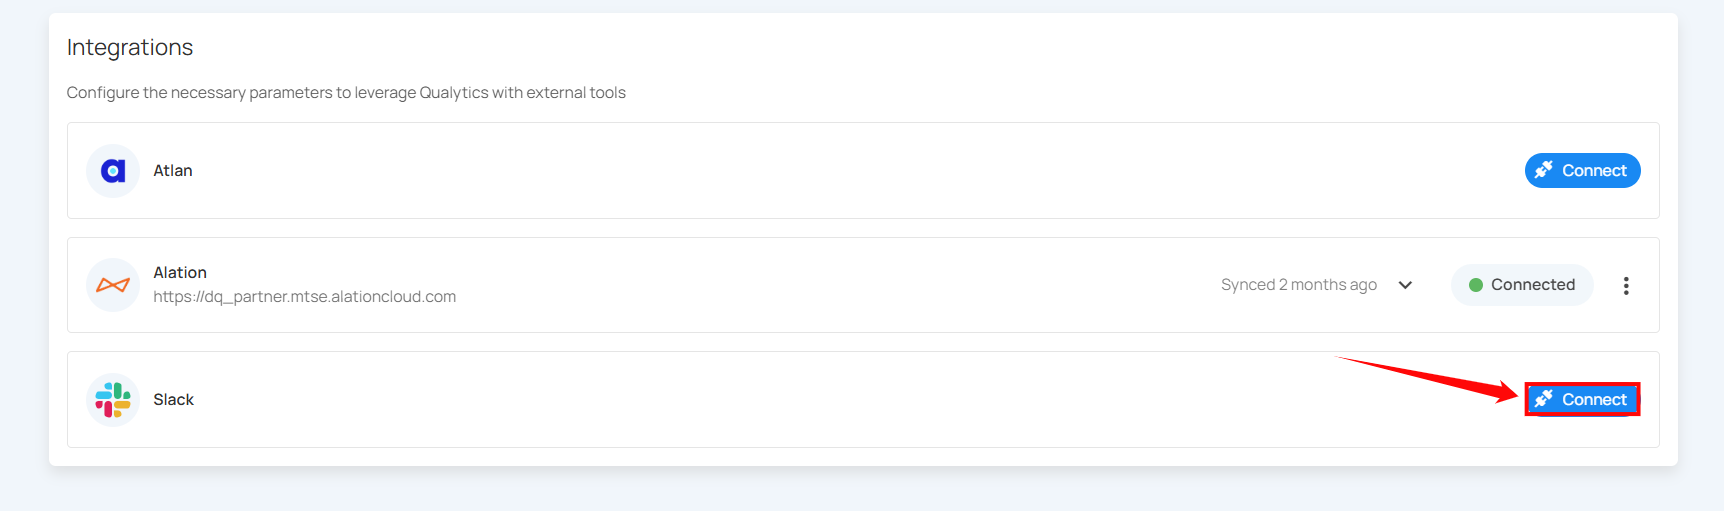The image size is (1724, 511).
Task: Click empty area of the Atlan row
Action: coord(800,171)
